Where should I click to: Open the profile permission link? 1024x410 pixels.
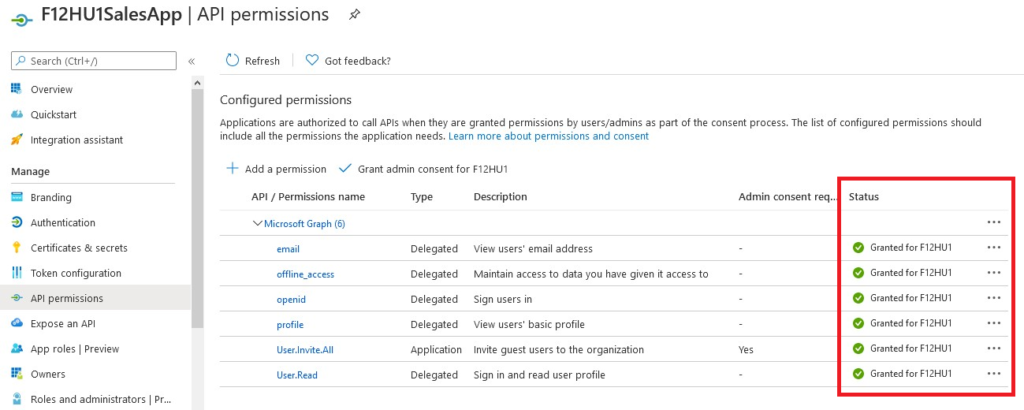pos(290,324)
